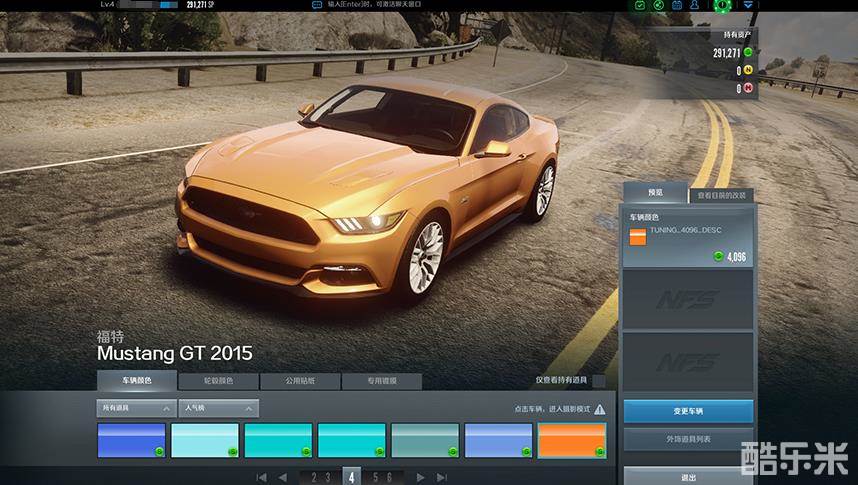Switch to the 轮毂颜色 tab
The image size is (858, 485).
point(218,381)
